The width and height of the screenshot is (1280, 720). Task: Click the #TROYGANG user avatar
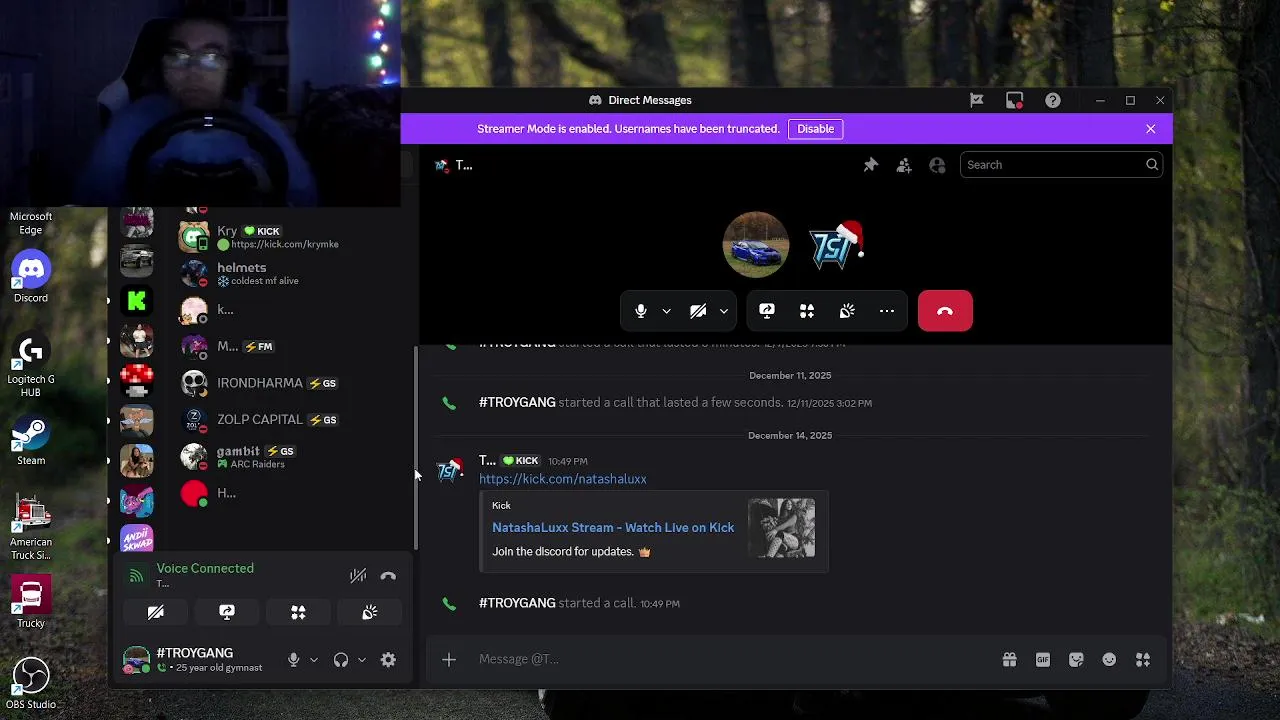point(136,660)
